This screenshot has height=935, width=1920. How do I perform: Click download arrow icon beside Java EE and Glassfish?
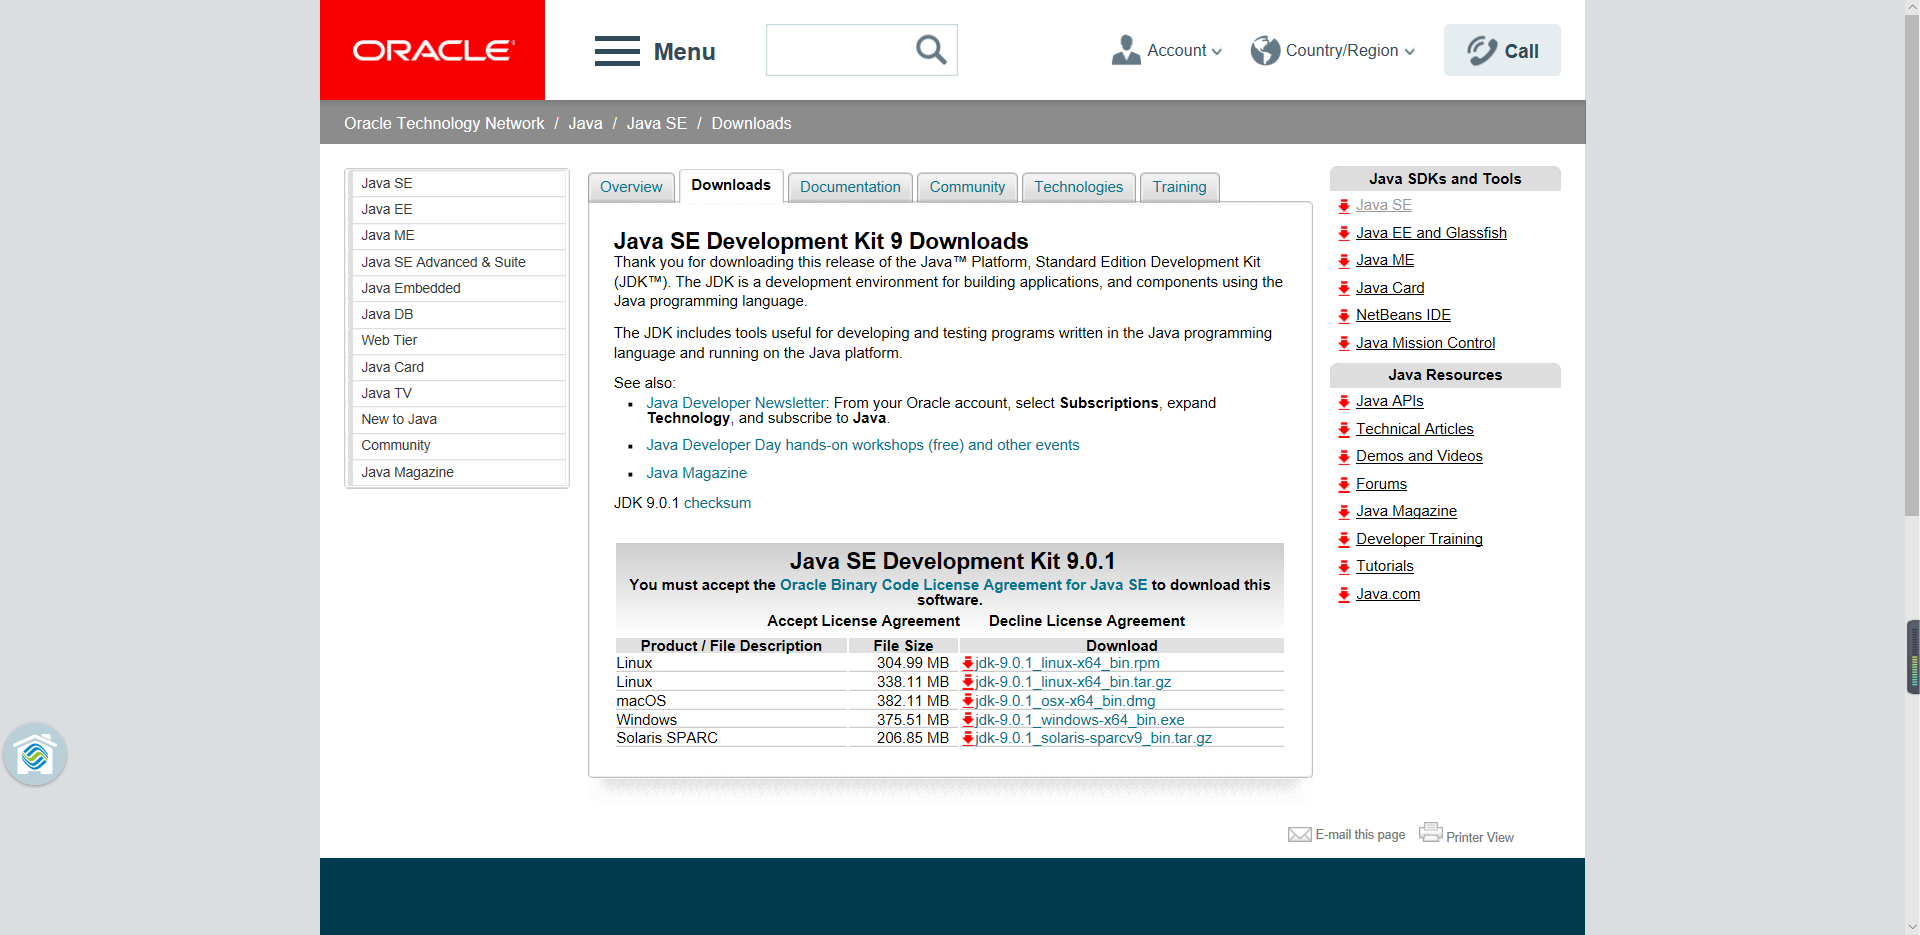click(x=1344, y=234)
